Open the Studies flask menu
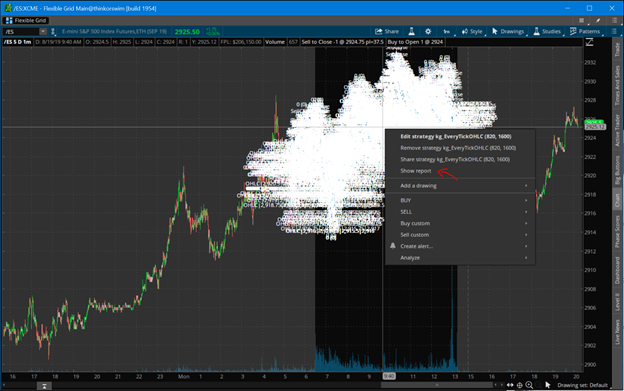 pyautogui.click(x=547, y=31)
